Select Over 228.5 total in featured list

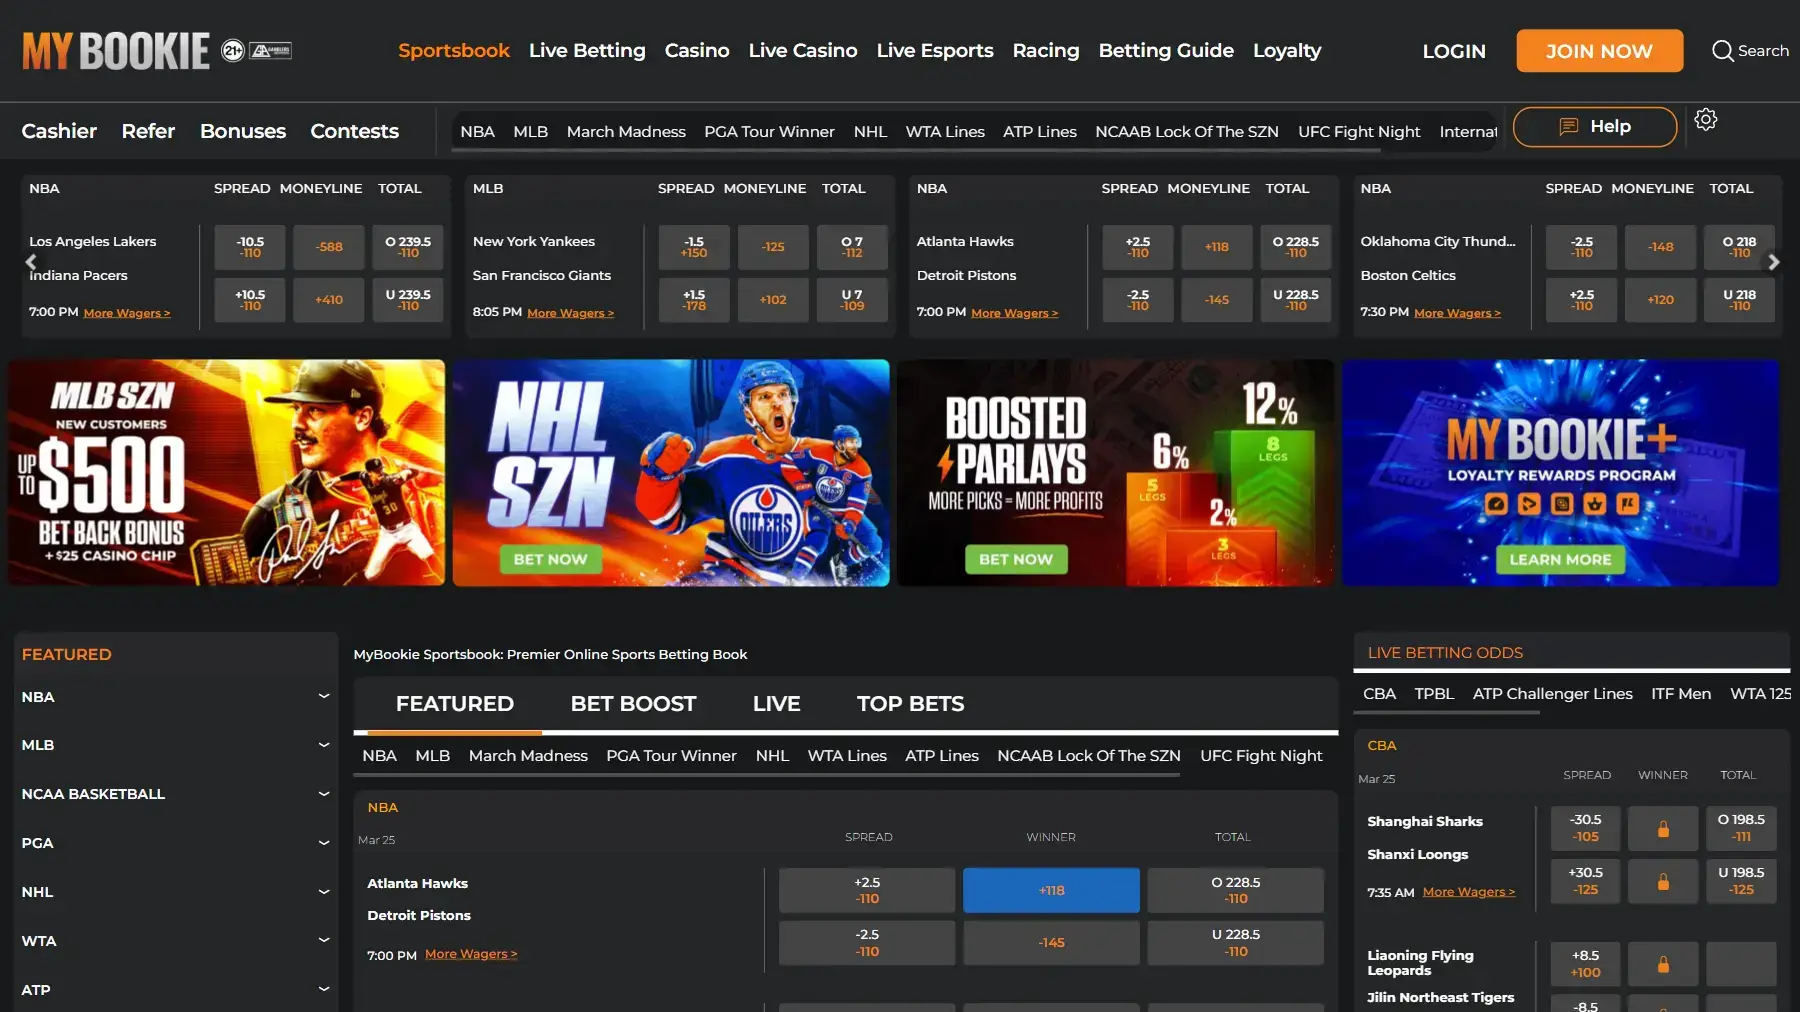pyautogui.click(x=1236, y=890)
